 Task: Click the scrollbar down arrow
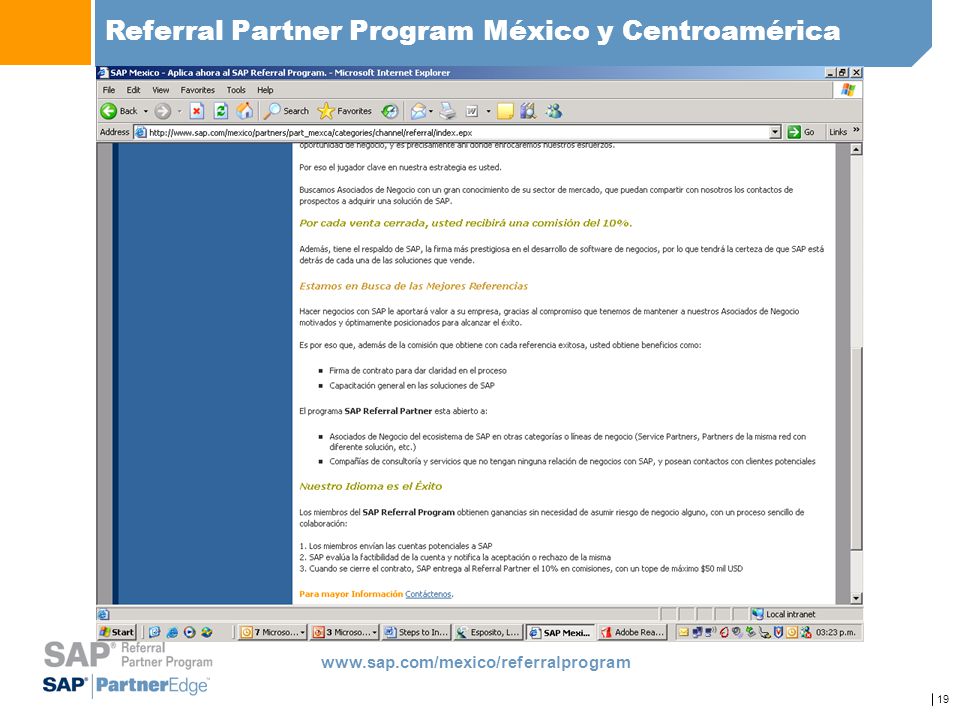tap(857, 598)
